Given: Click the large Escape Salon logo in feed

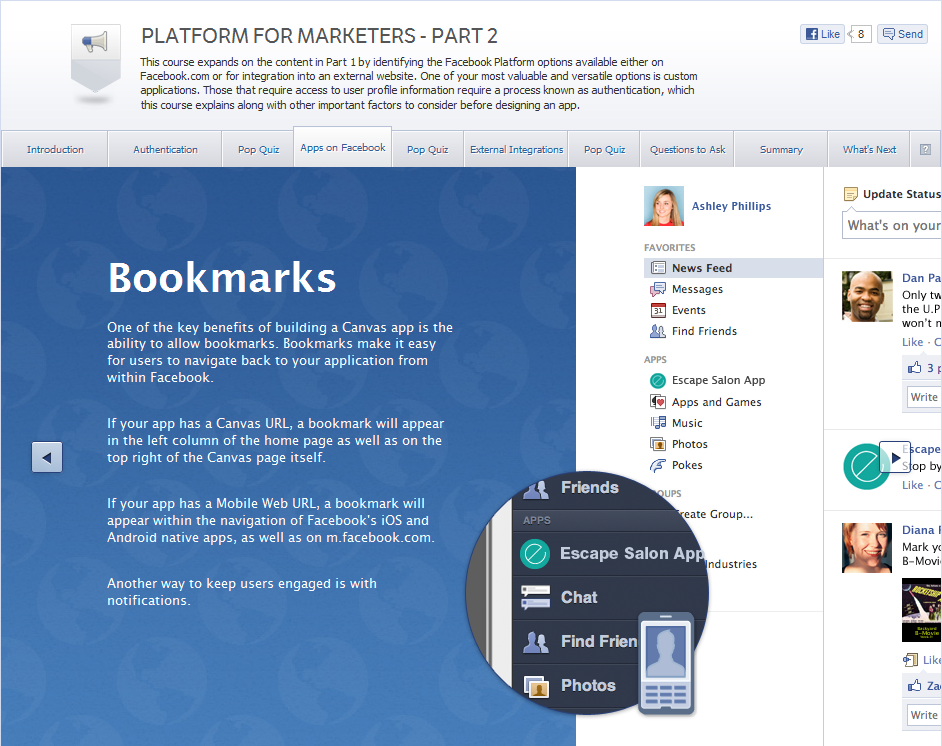Looking at the screenshot, I should 866,466.
